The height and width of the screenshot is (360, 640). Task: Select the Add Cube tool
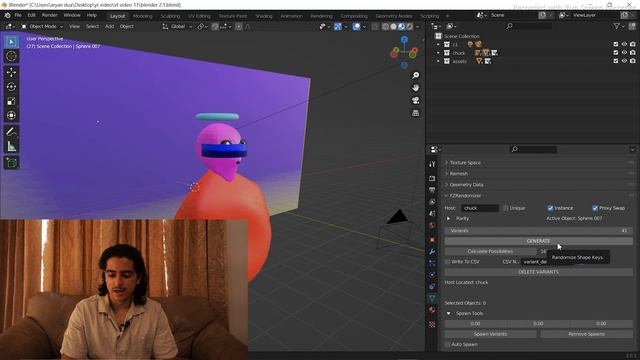click(11, 162)
